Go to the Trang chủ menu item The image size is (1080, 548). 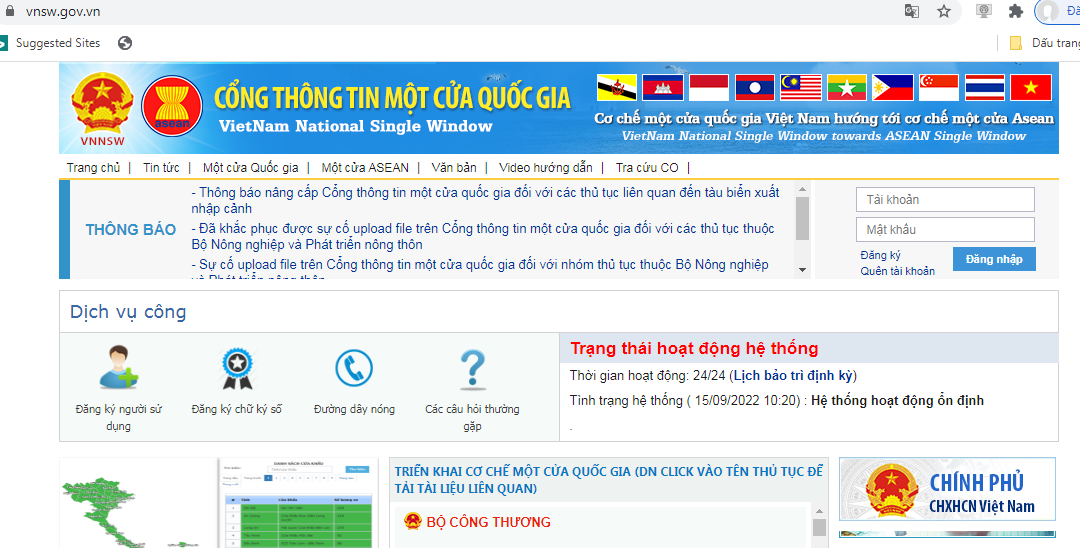(93, 167)
